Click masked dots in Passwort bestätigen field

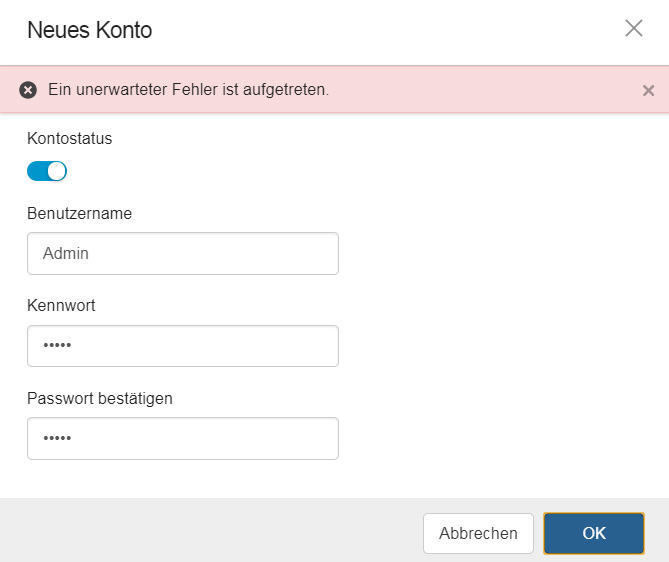coord(57,438)
